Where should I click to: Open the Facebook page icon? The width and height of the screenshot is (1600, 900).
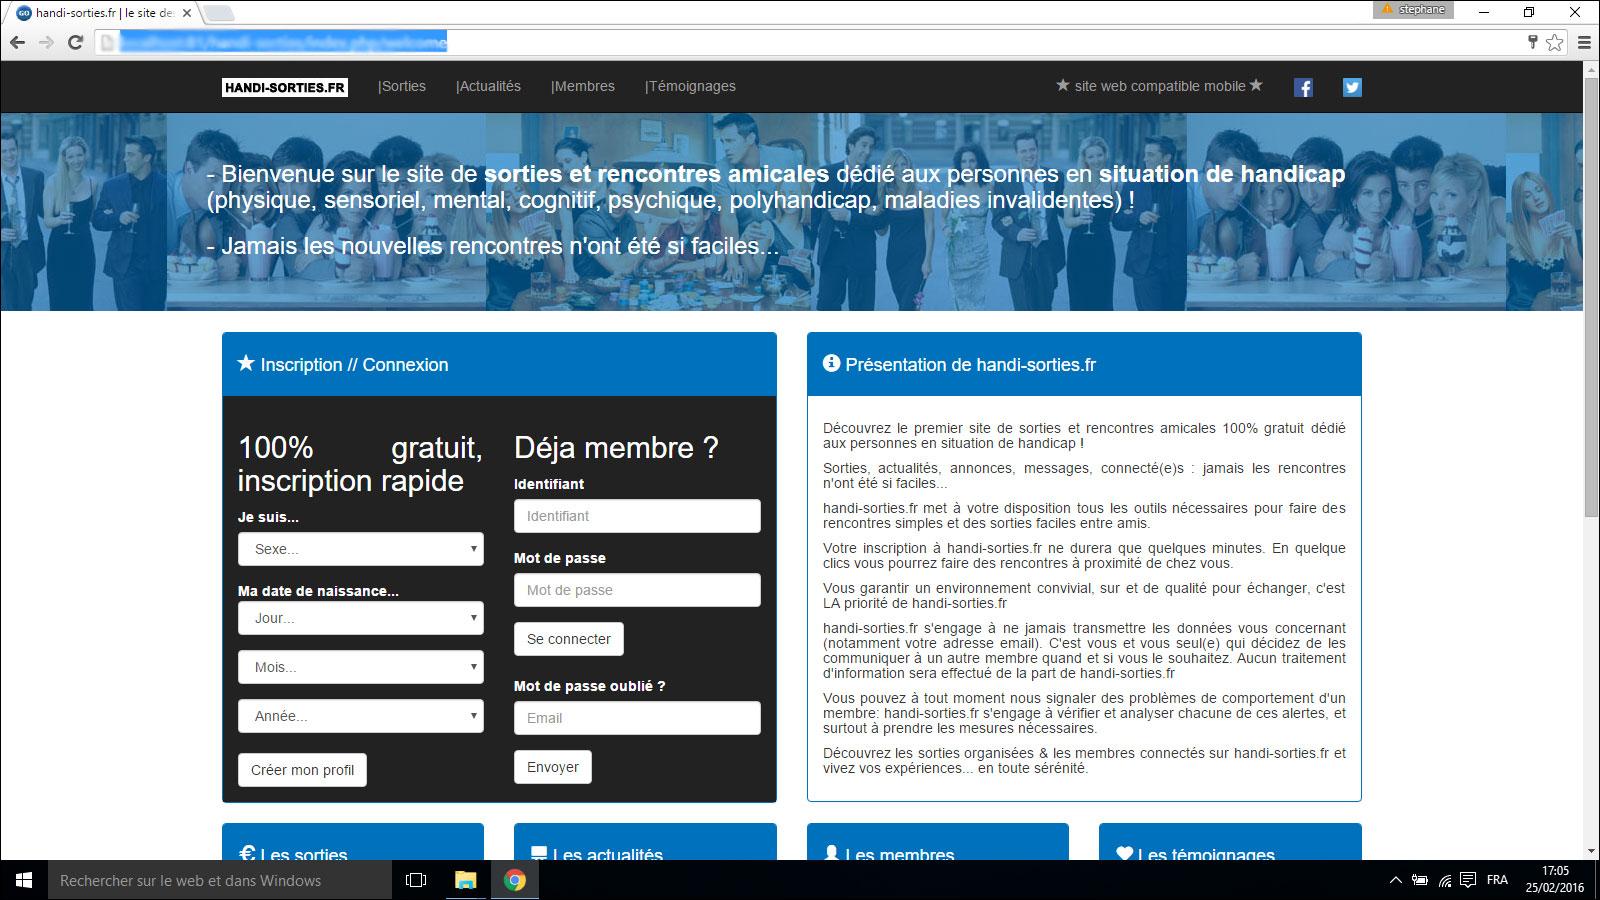pyautogui.click(x=1303, y=87)
